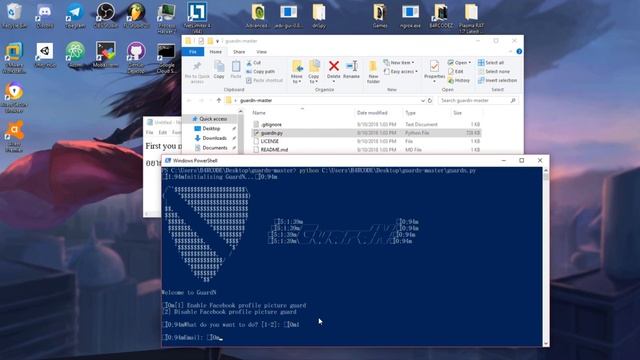The height and width of the screenshot is (360, 640).
Task: Launch MobaXterm desktop shortcut
Action: 105,55
